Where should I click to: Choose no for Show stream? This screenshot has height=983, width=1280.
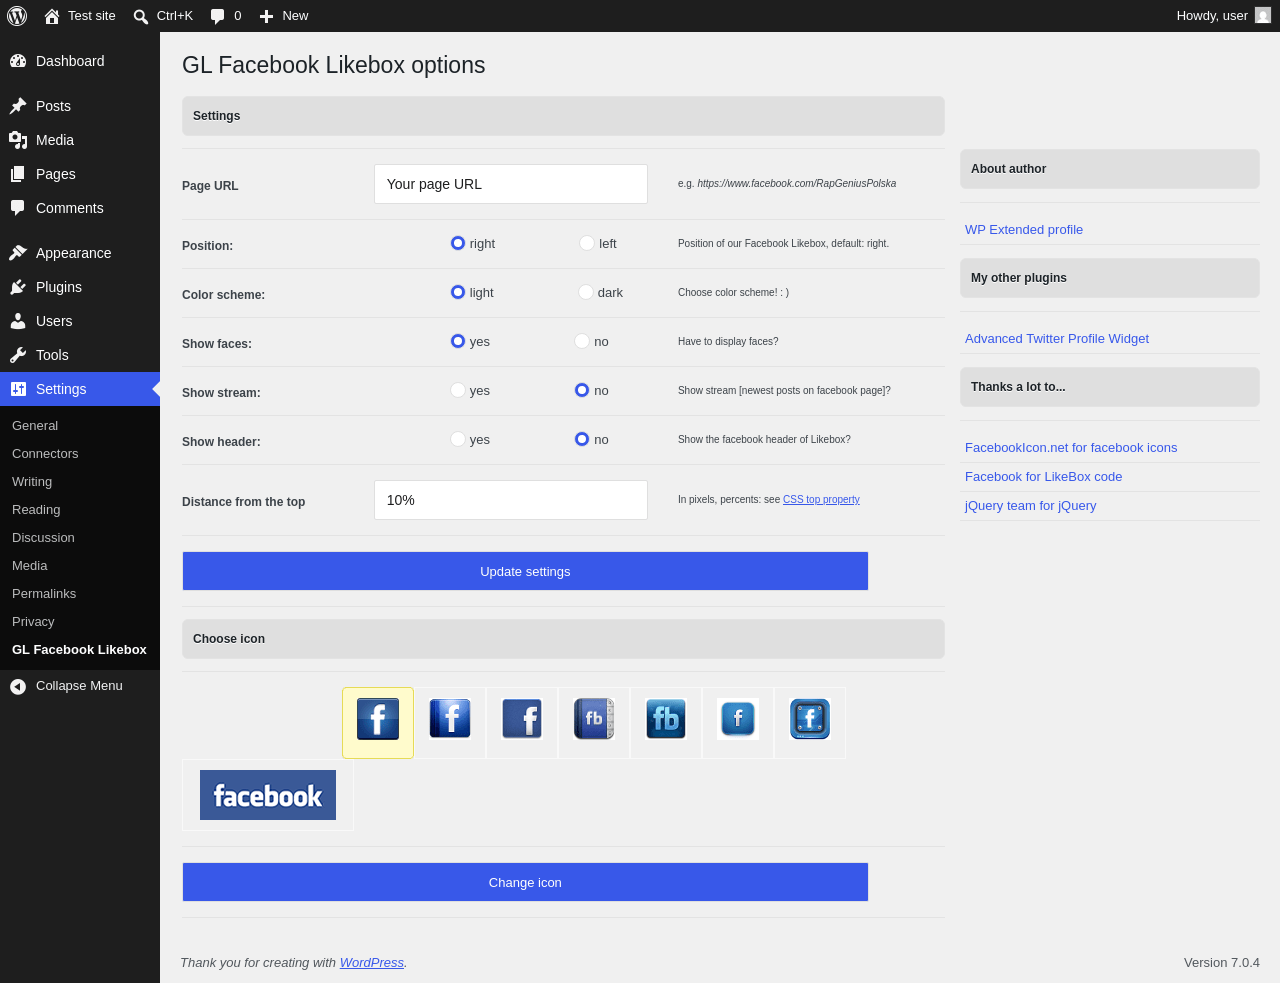coord(582,390)
